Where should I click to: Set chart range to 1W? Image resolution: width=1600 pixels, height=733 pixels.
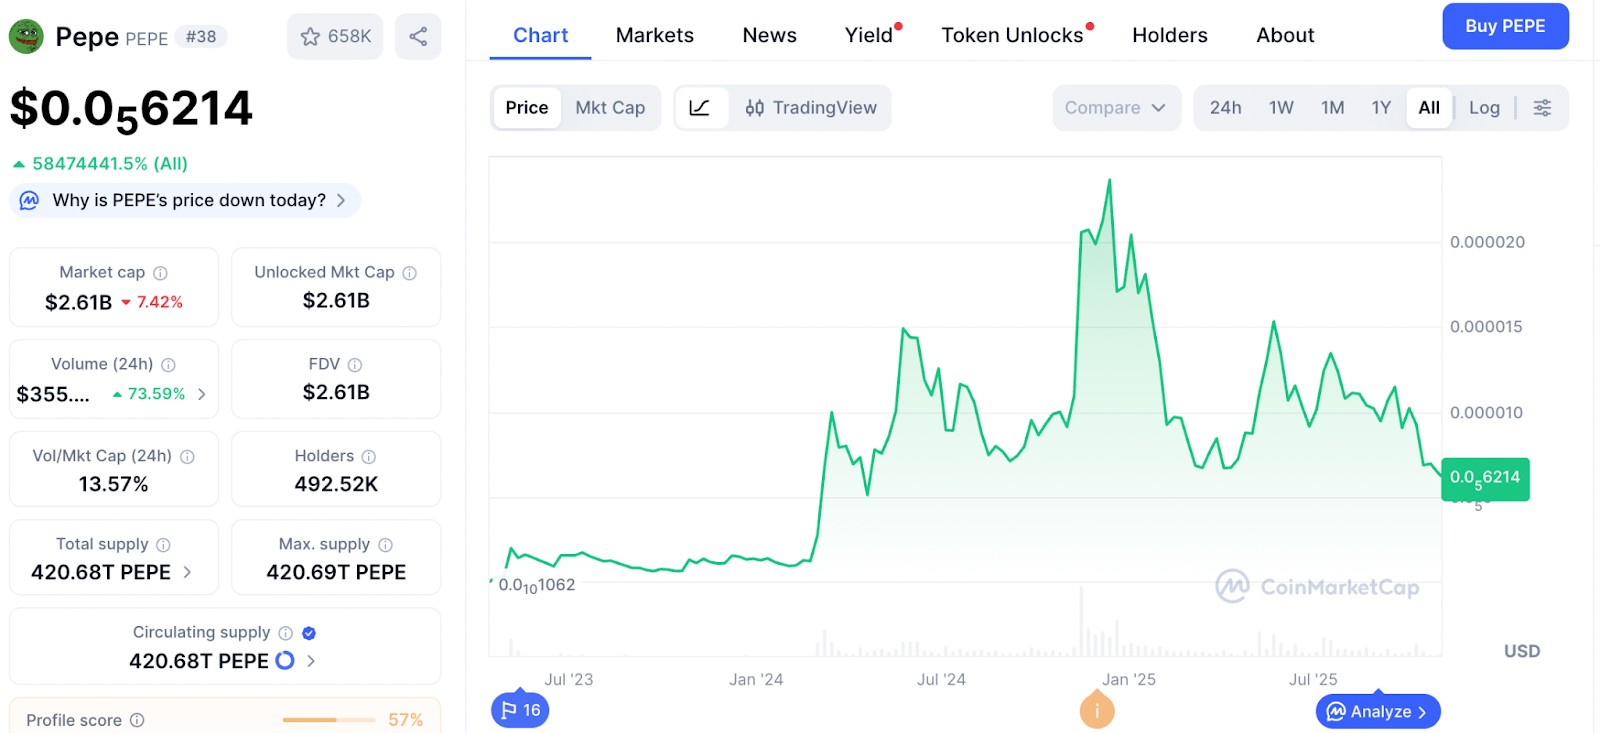pos(1281,108)
